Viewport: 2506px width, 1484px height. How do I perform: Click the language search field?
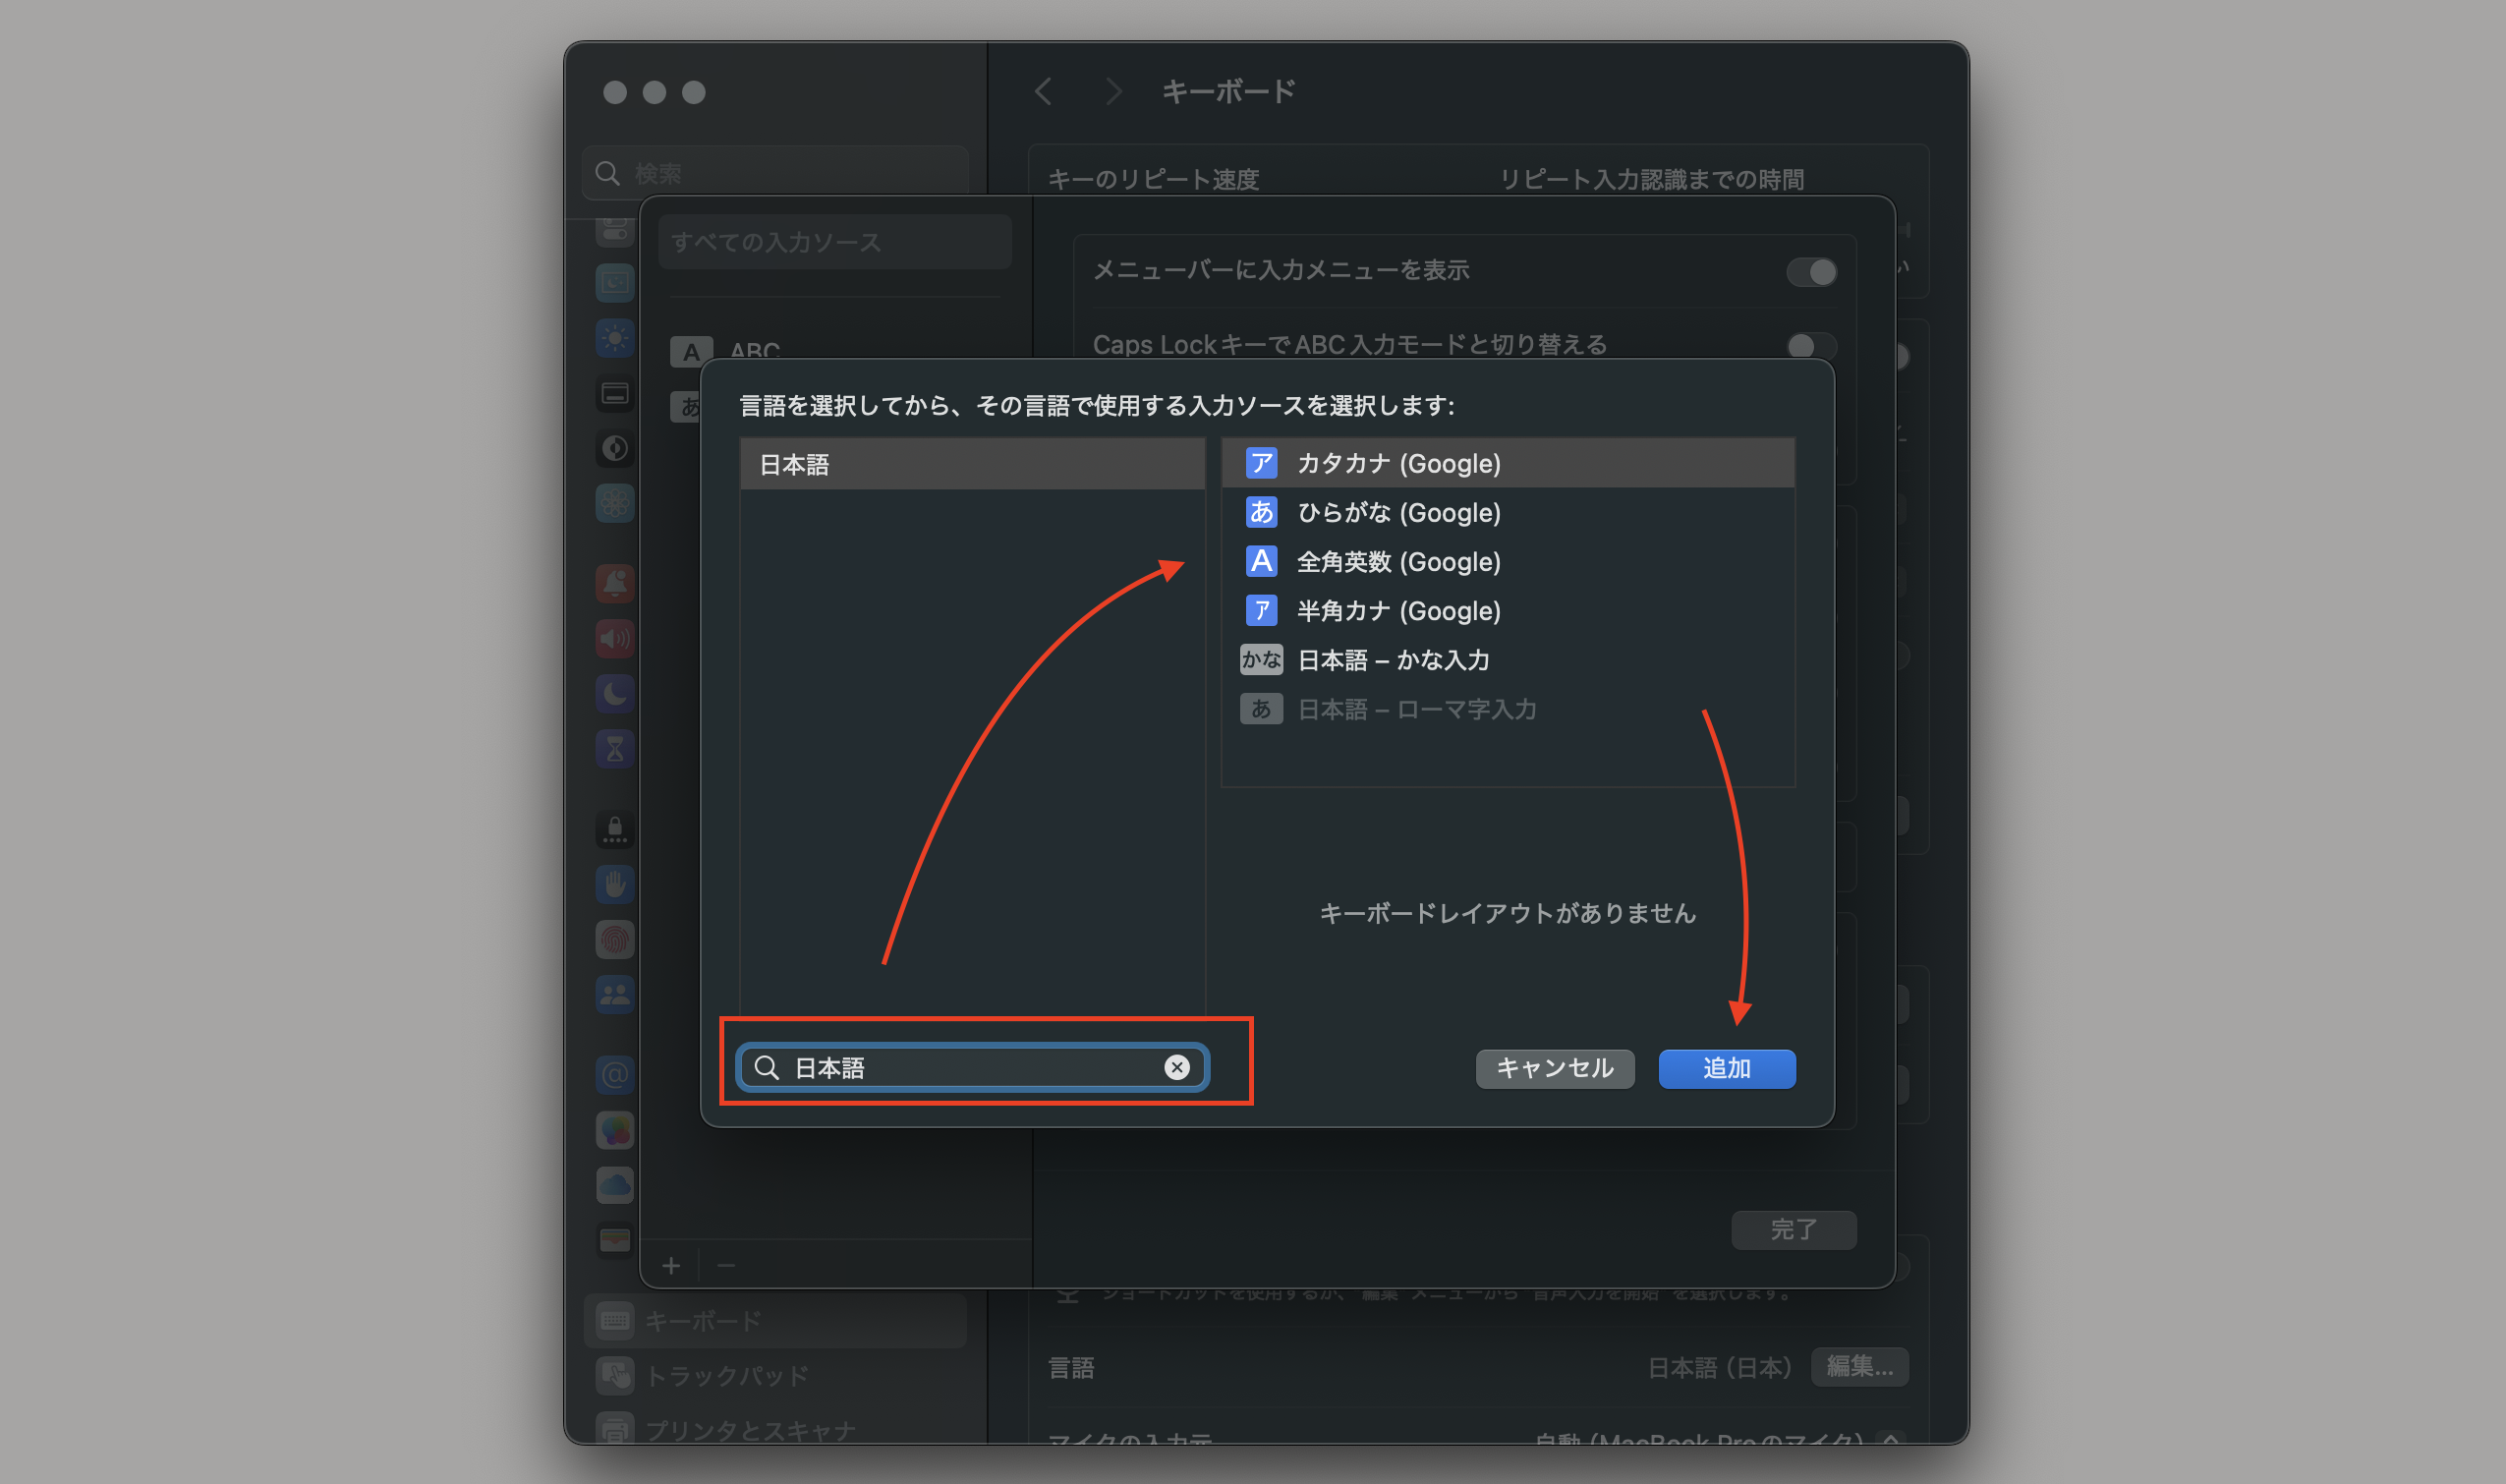(972, 1067)
